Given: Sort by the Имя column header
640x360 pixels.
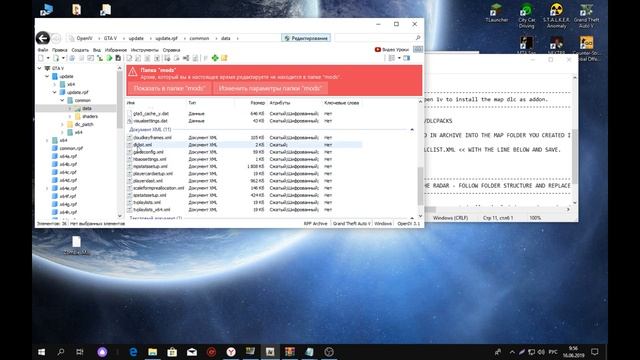Looking at the screenshot, I should [131, 103].
